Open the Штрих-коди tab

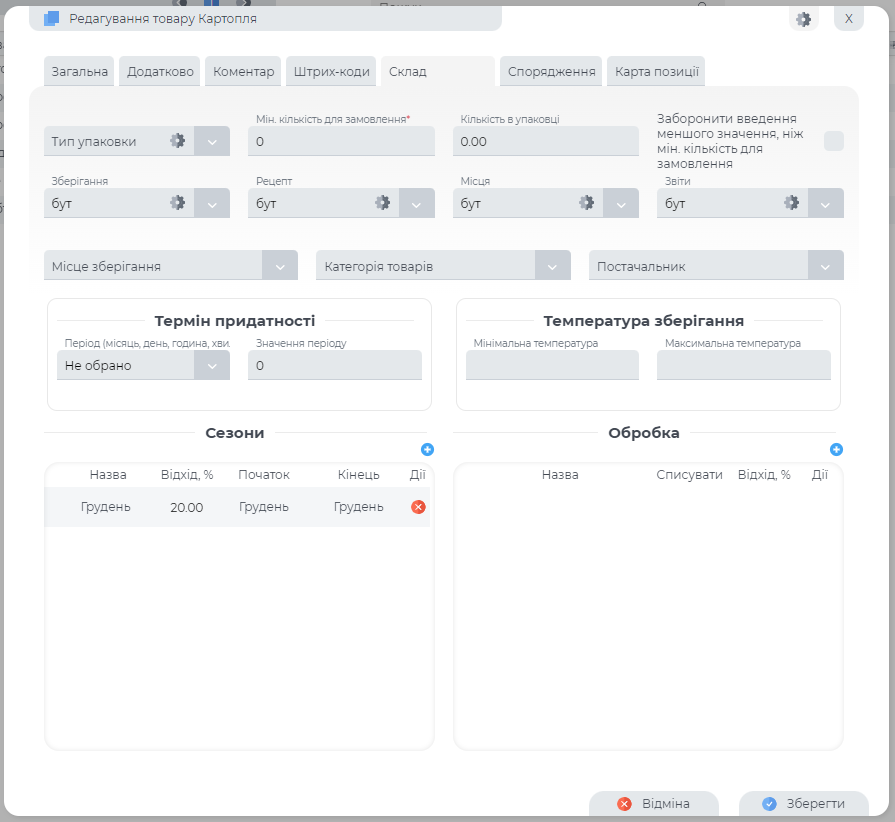click(331, 72)
